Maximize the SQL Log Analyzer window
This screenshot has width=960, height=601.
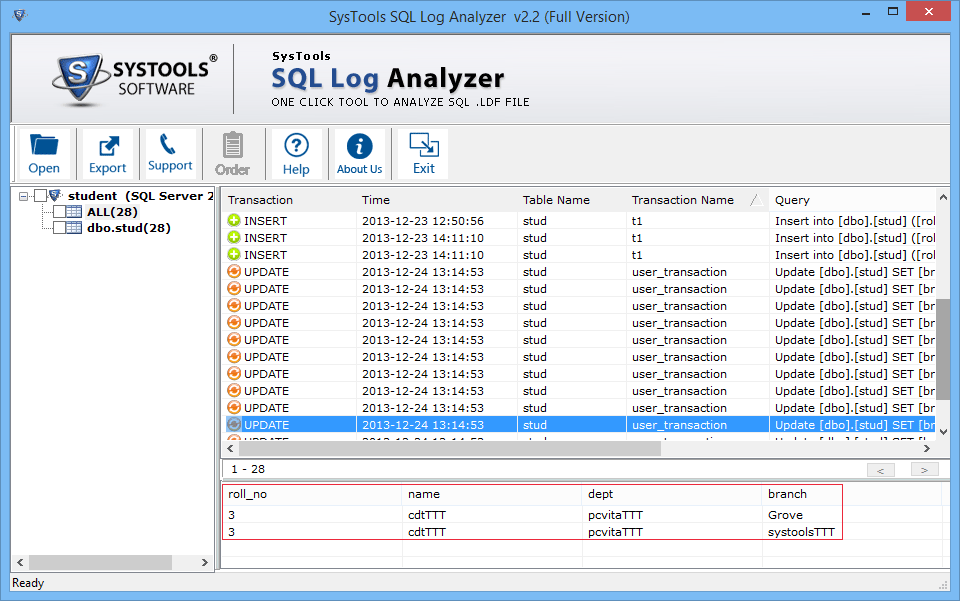click(x=893, y=12)
